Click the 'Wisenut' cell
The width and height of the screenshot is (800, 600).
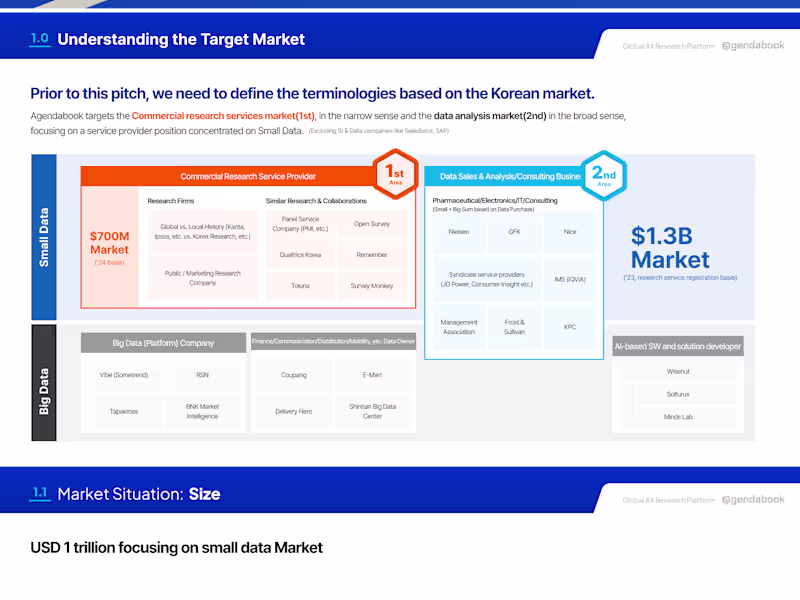(x=678, y=371)
